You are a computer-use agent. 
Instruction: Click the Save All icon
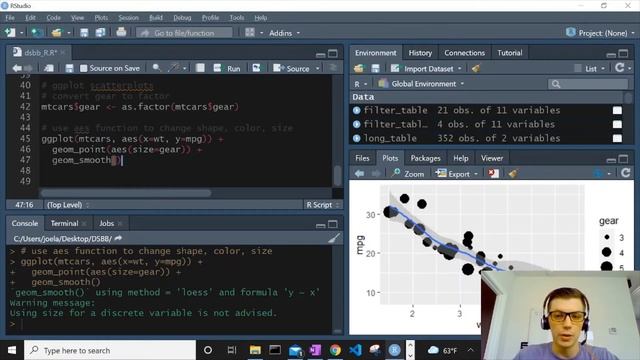click(100, 33)
